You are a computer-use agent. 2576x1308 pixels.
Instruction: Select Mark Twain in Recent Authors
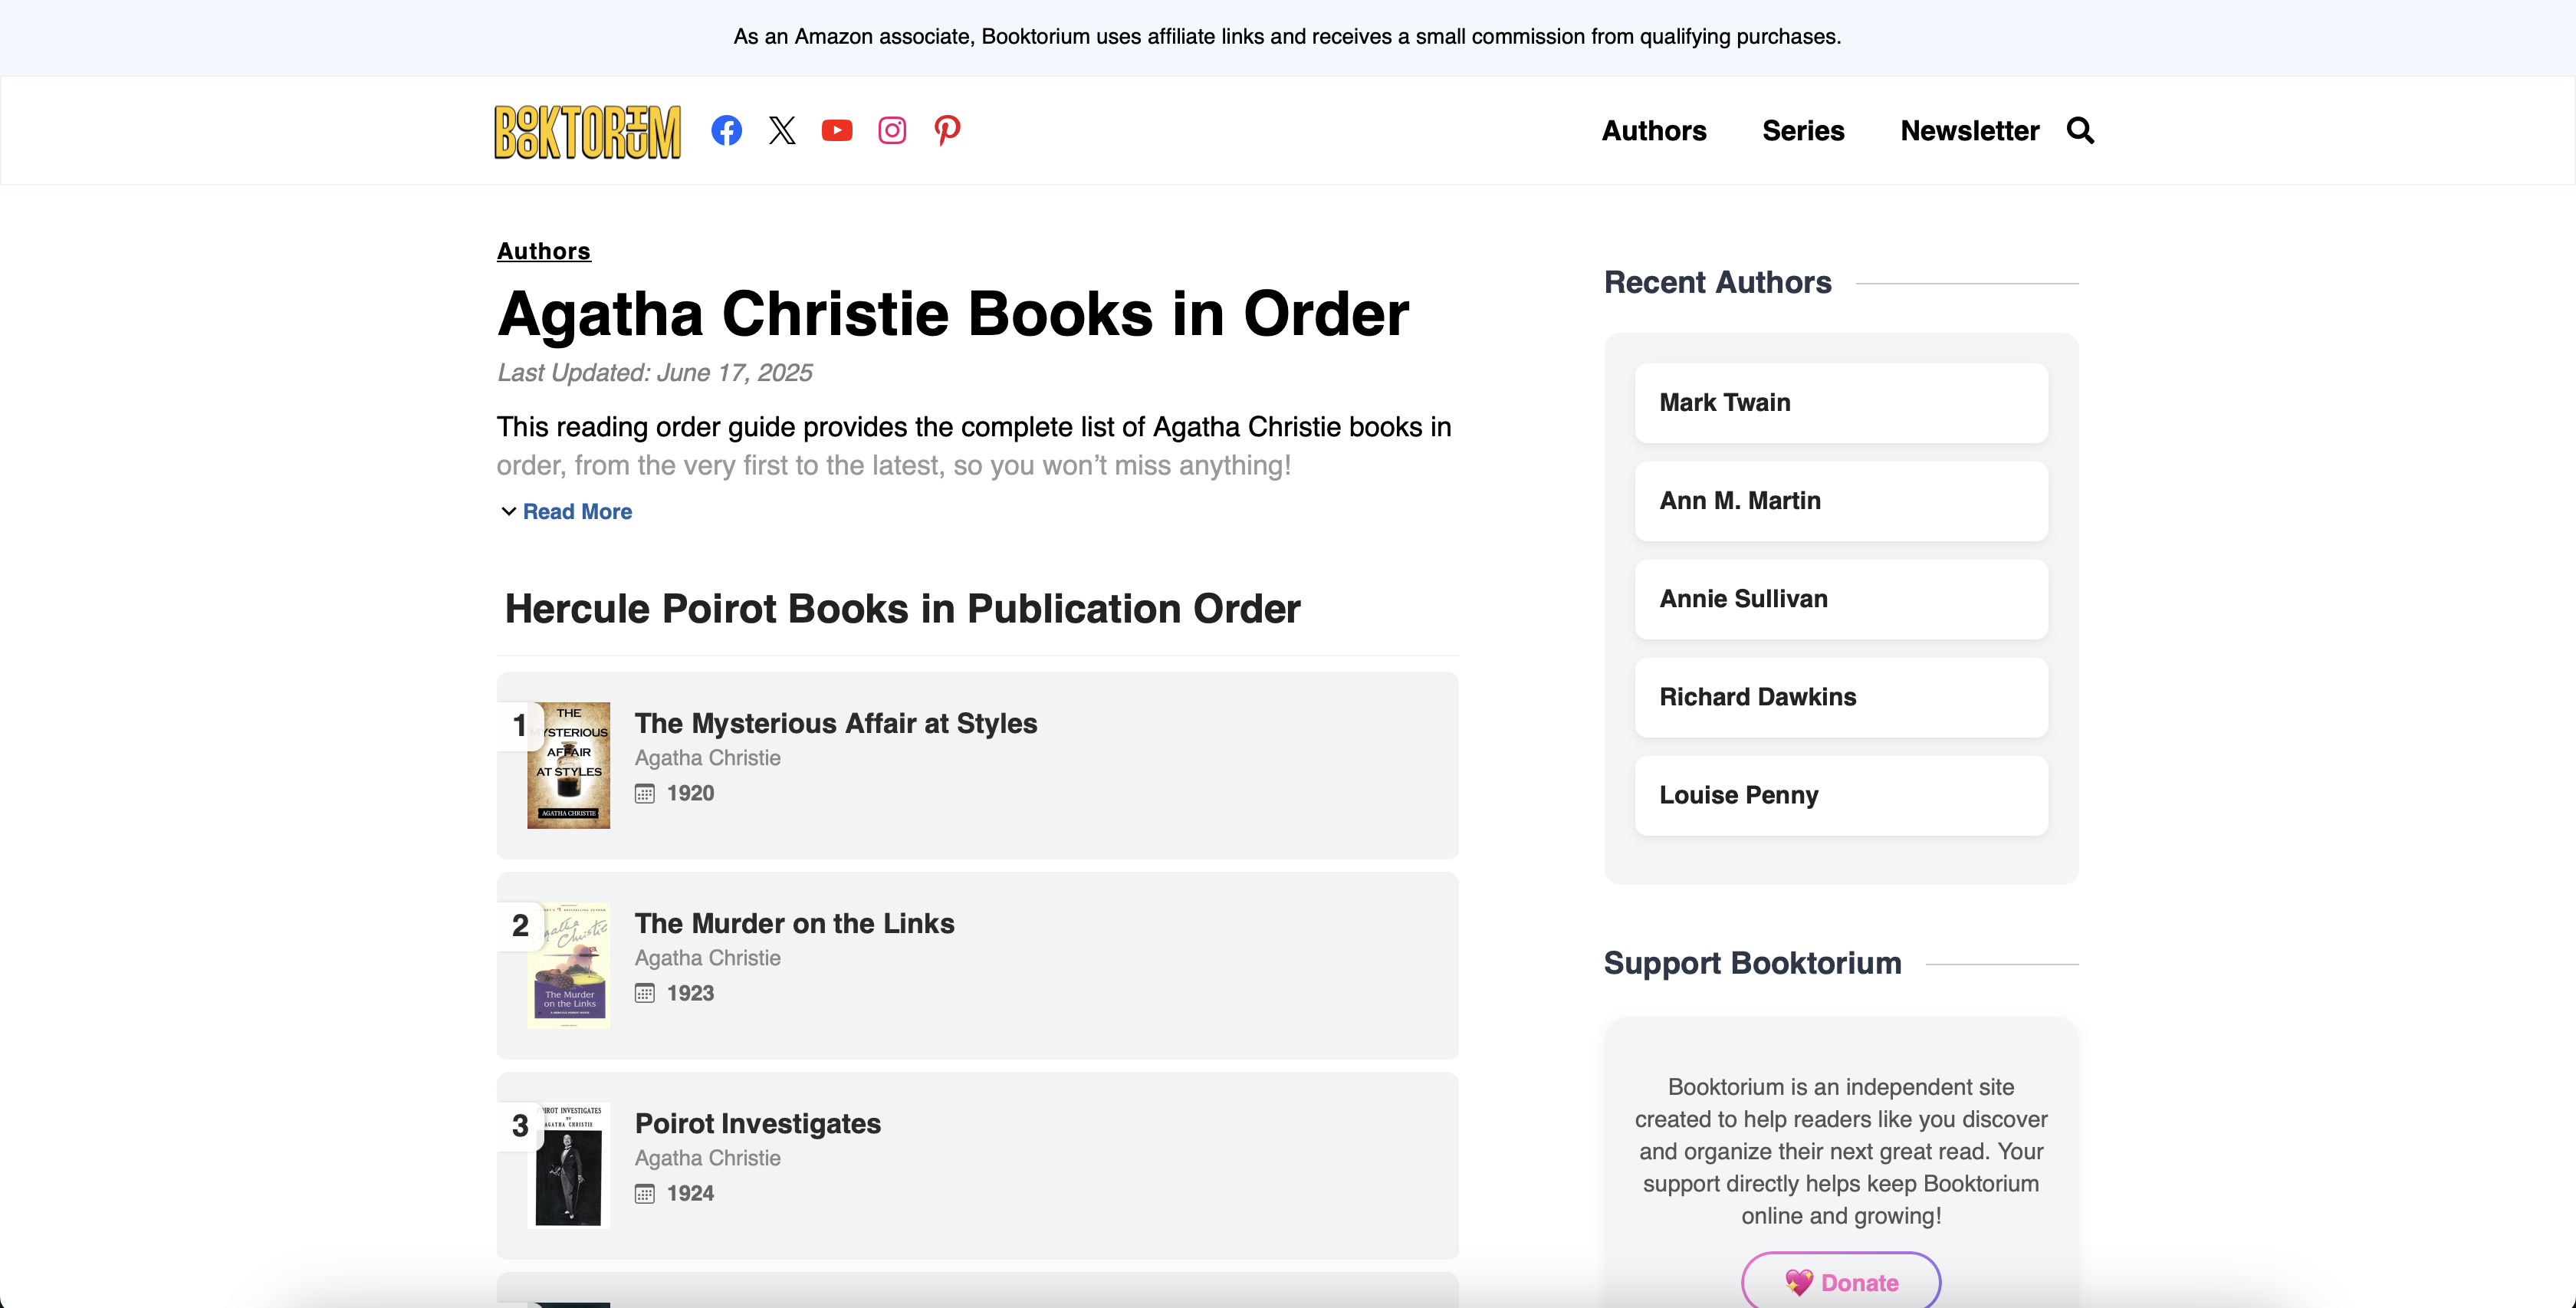1841,403
